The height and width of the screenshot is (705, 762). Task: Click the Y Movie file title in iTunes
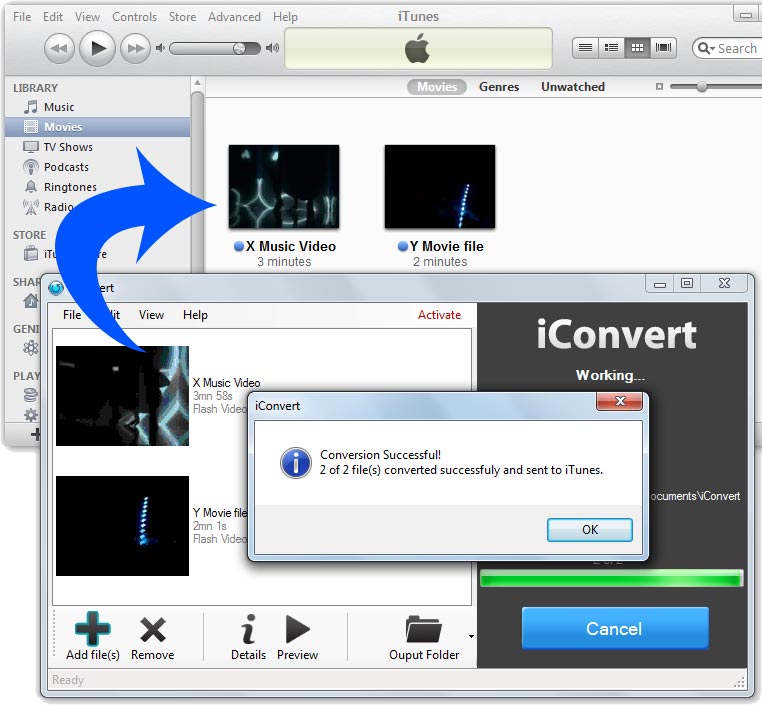[446, 246]
